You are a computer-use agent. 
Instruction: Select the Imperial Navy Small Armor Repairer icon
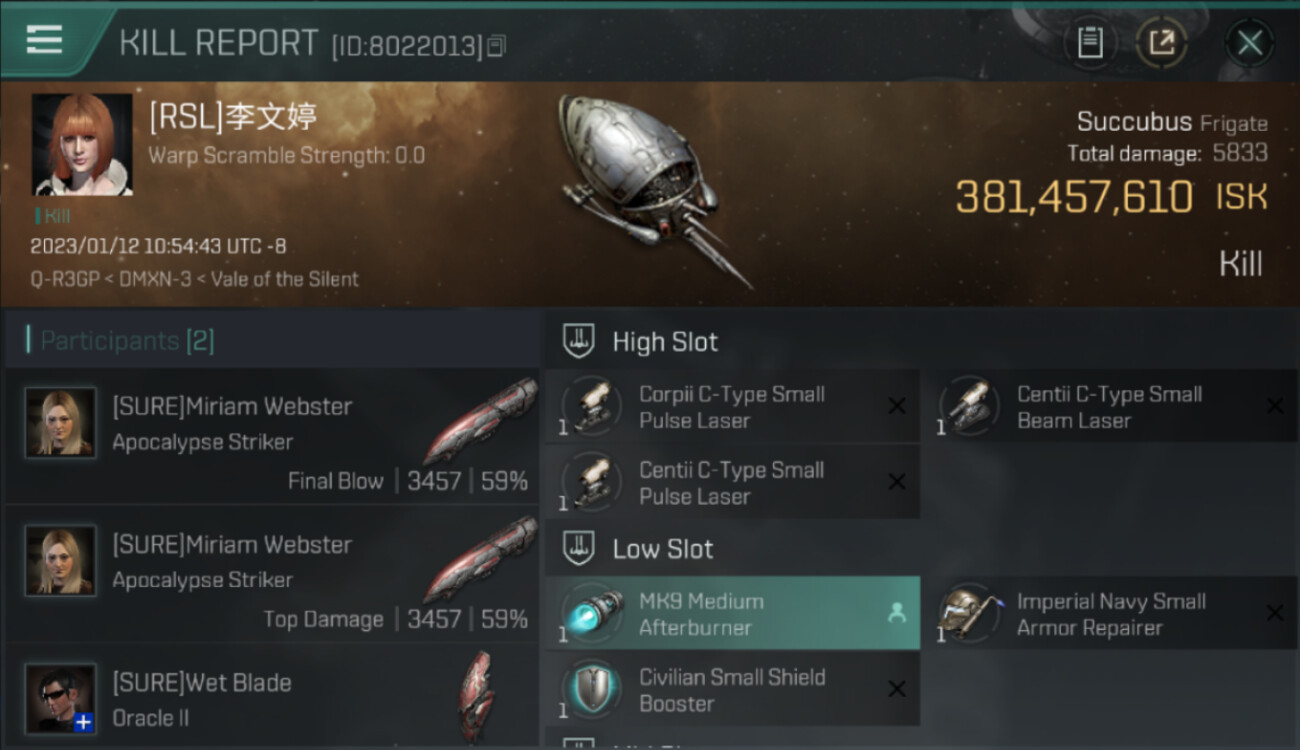point(969,614)
